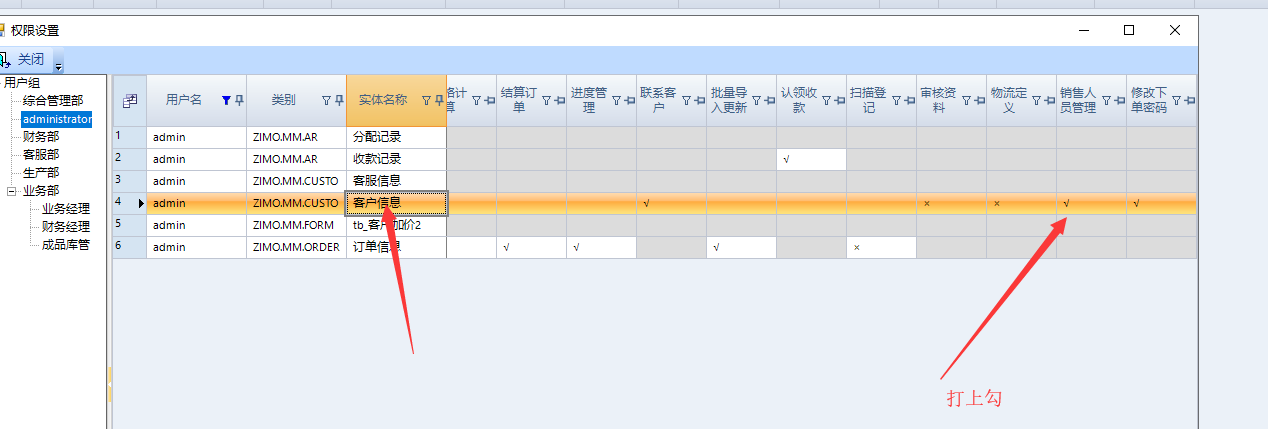Select row 1 header in the grid

[129, 137]
